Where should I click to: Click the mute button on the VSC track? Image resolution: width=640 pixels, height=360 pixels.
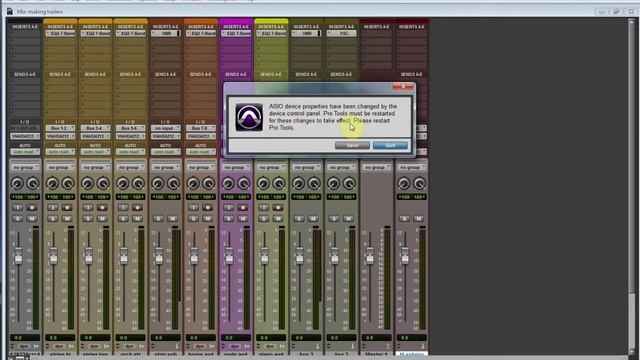pos(348,219)
